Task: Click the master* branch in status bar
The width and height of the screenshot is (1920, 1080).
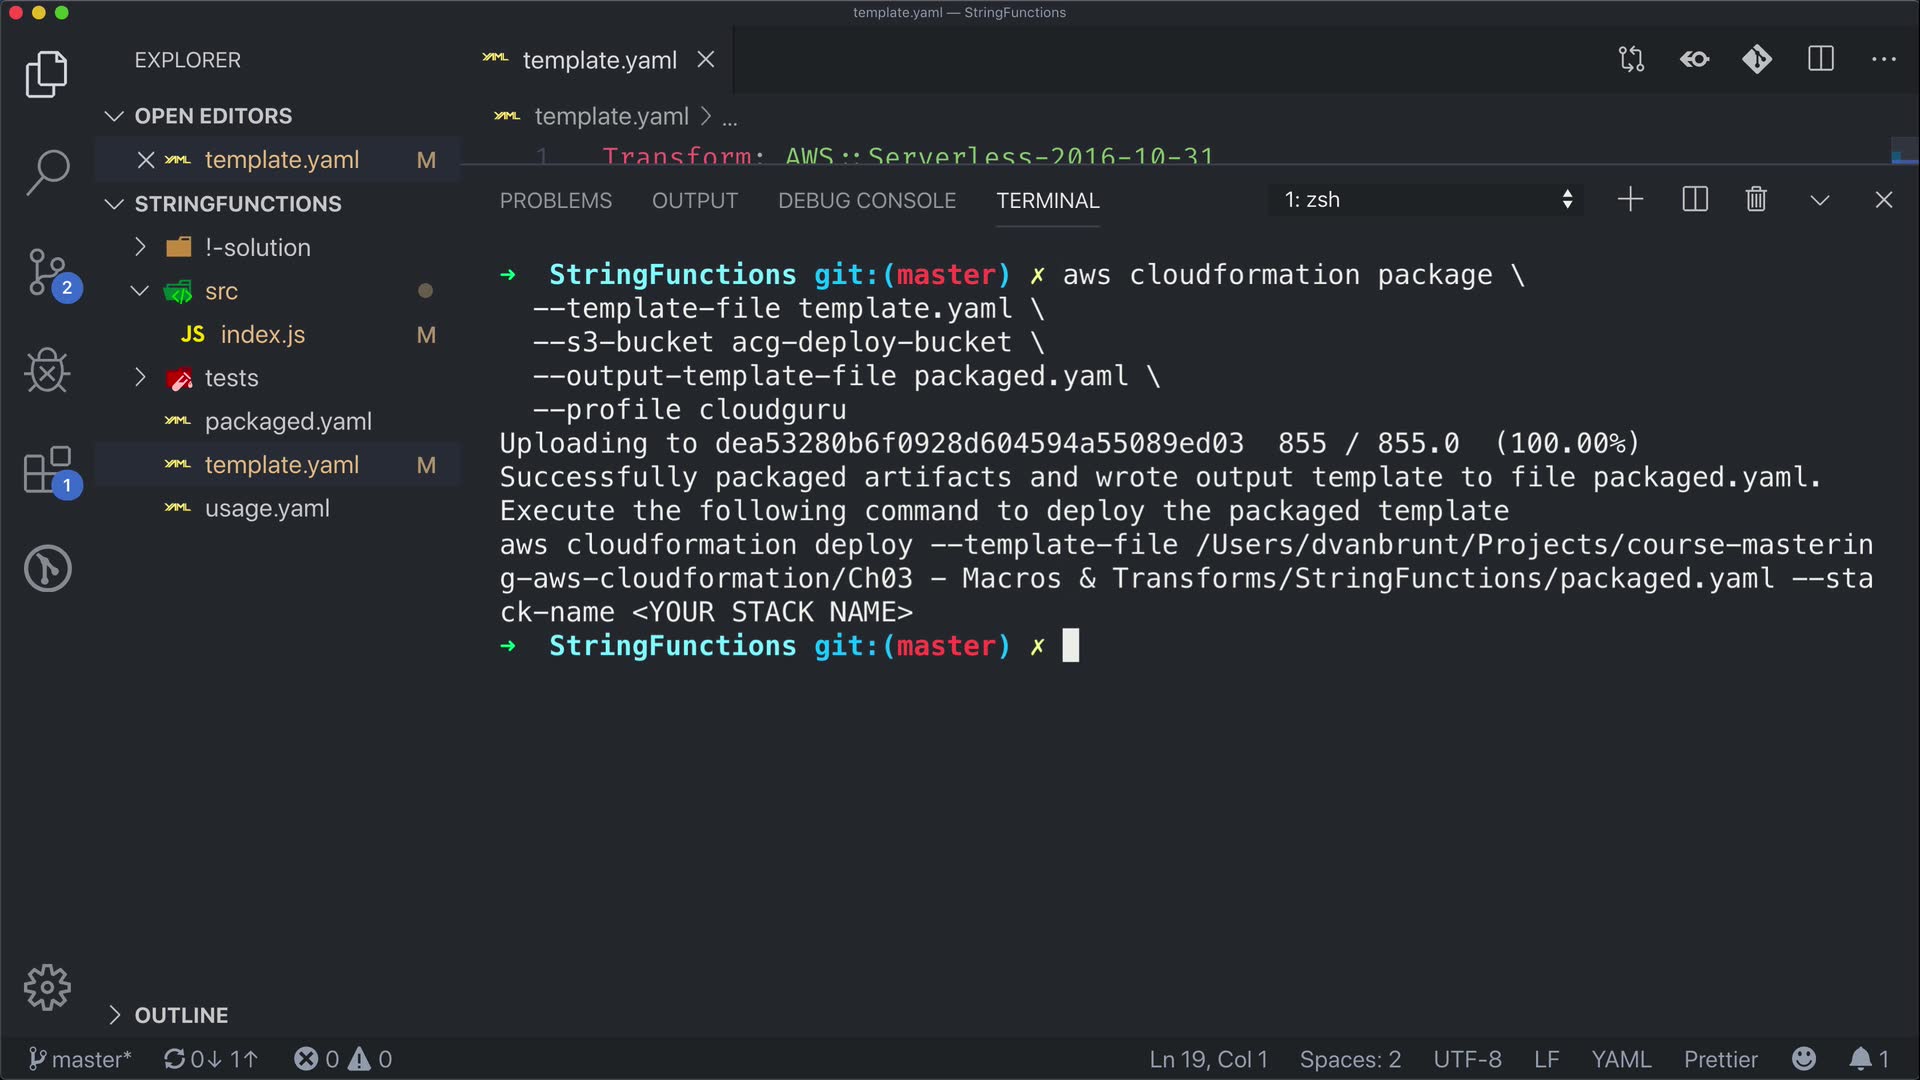Action: pyautogui.click(x=80, y=1059)
